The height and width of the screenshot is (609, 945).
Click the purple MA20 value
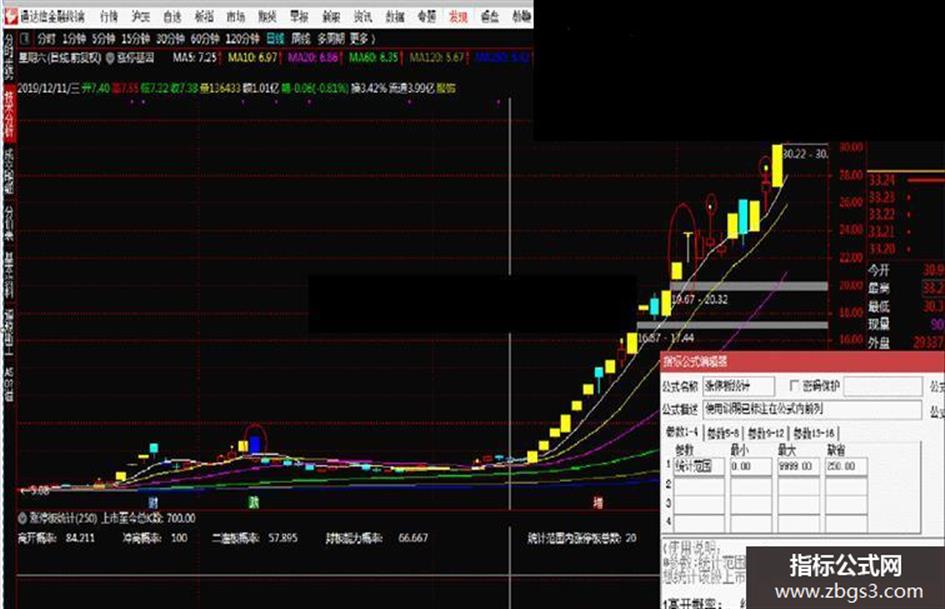coord(313,58)
